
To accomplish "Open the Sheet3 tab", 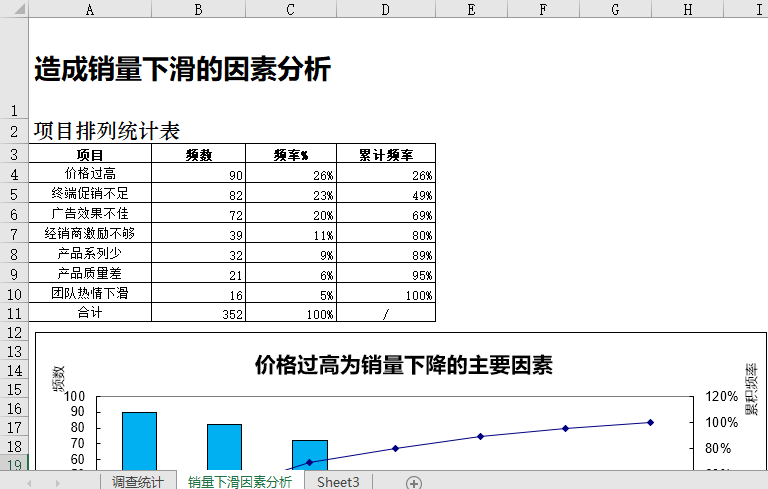I will 338,482.
